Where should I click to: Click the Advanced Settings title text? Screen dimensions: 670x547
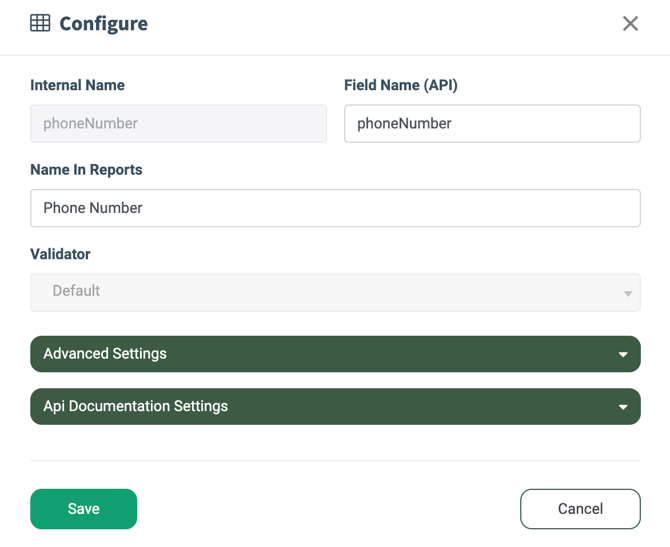105,354
